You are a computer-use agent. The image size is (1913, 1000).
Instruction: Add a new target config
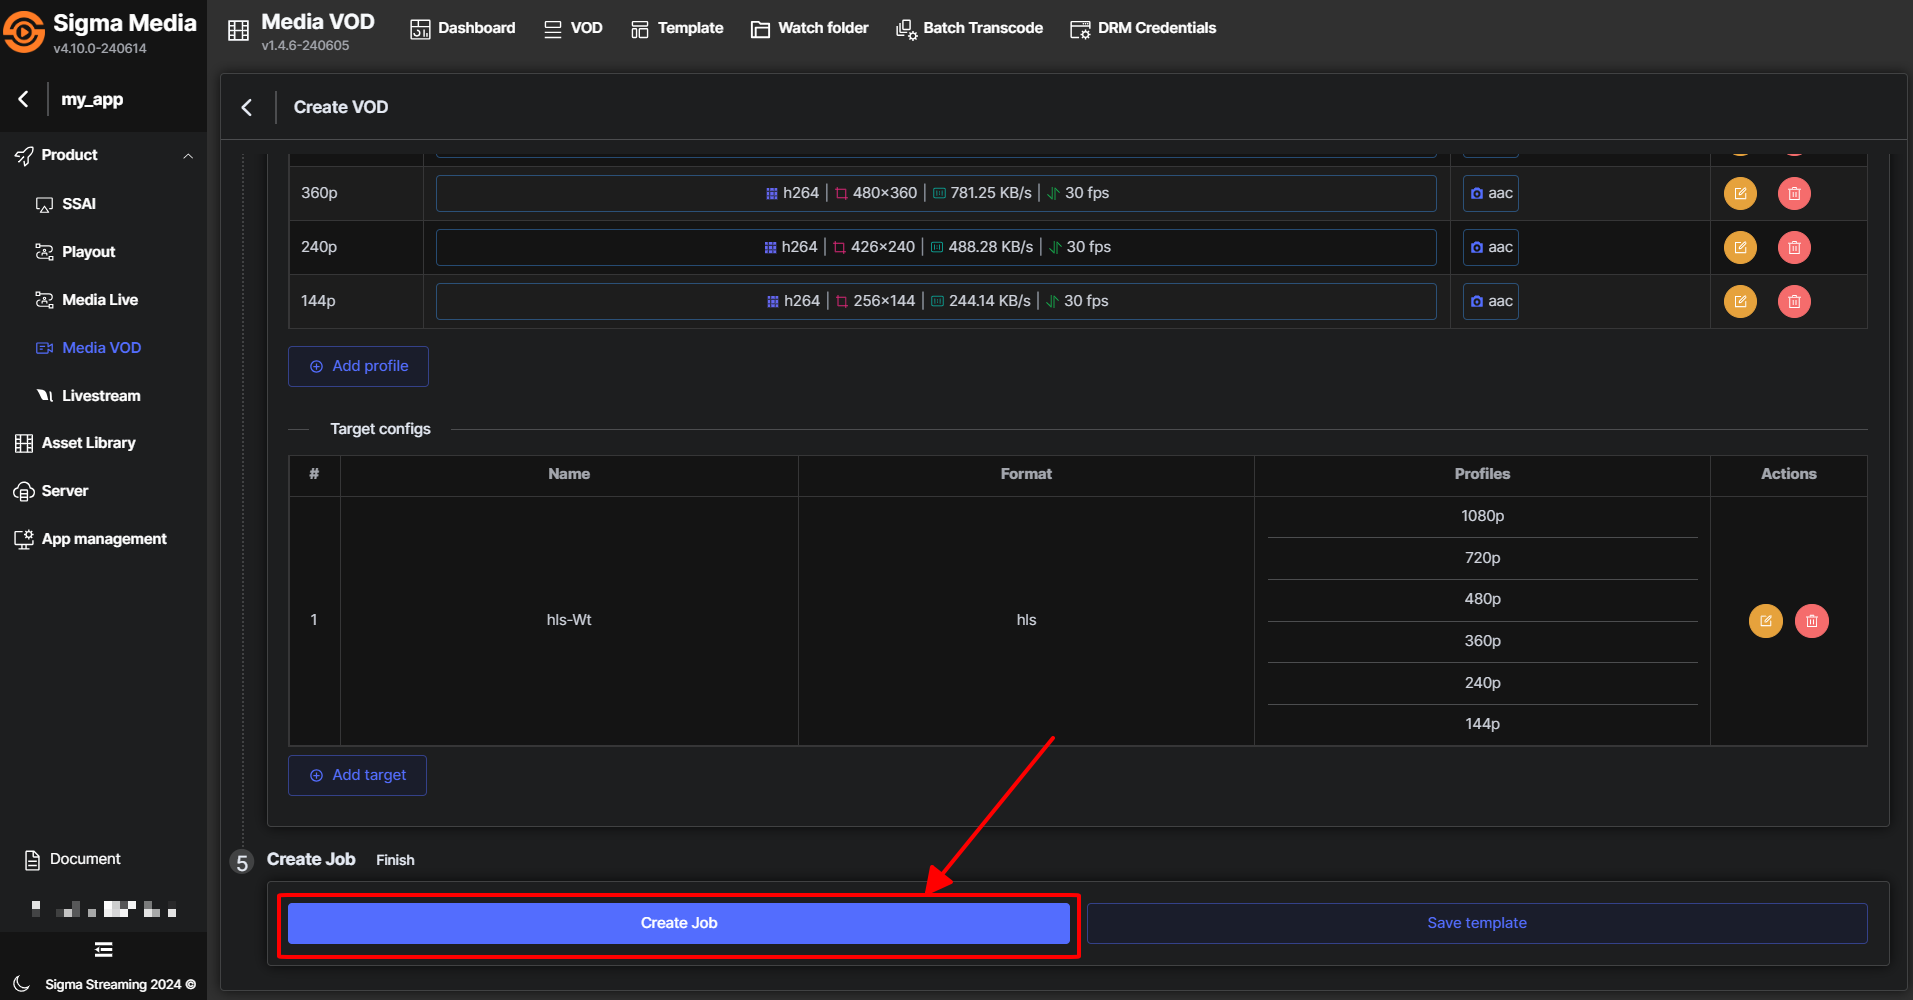pos(357,775)
